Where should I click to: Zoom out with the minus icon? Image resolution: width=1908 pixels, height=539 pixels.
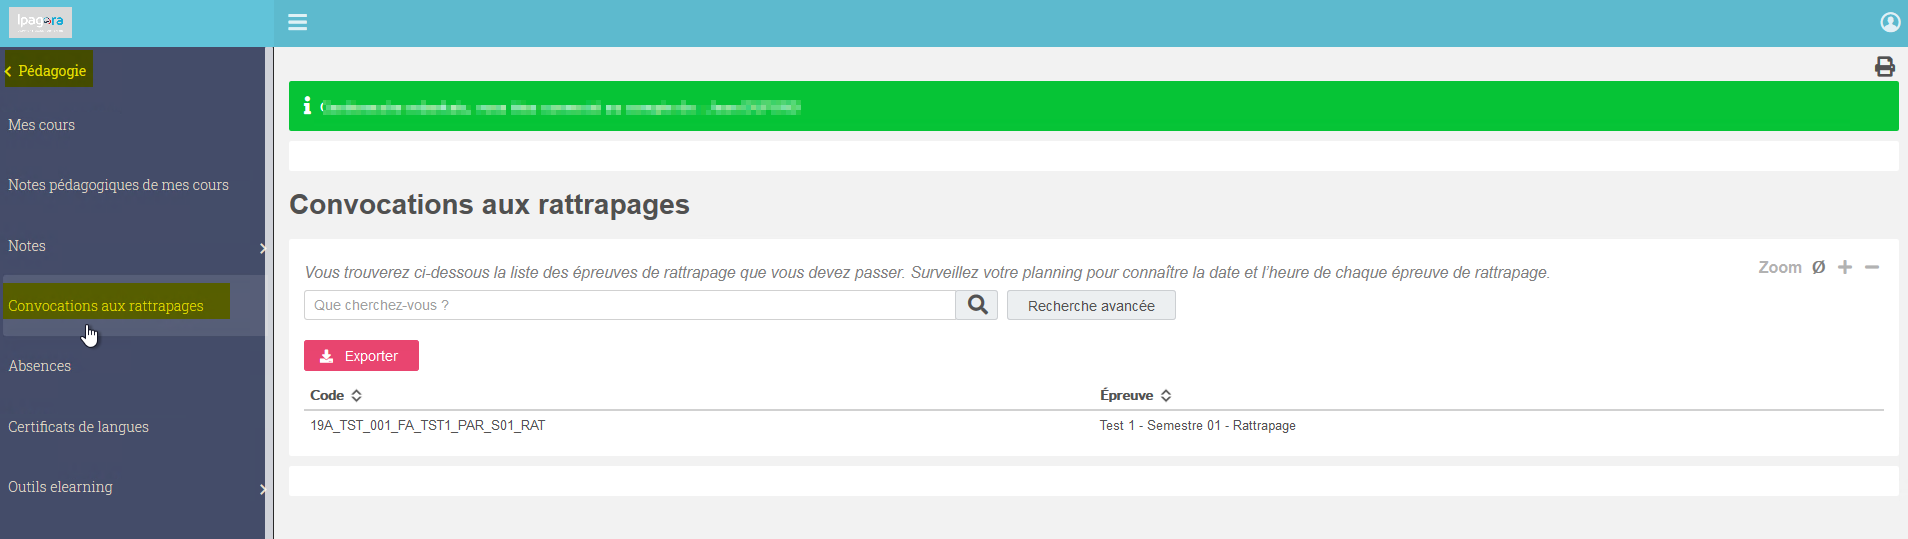tap(1872, 267)
